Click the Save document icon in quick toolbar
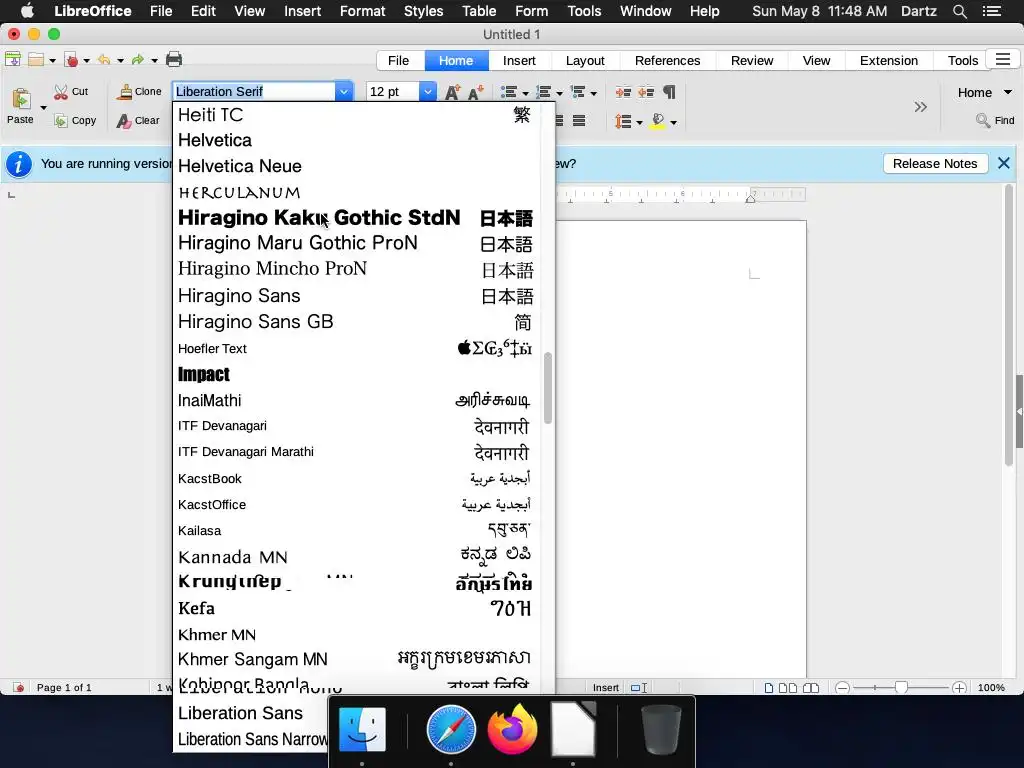This screenshot has width=1024, height=768. [12, 60]
